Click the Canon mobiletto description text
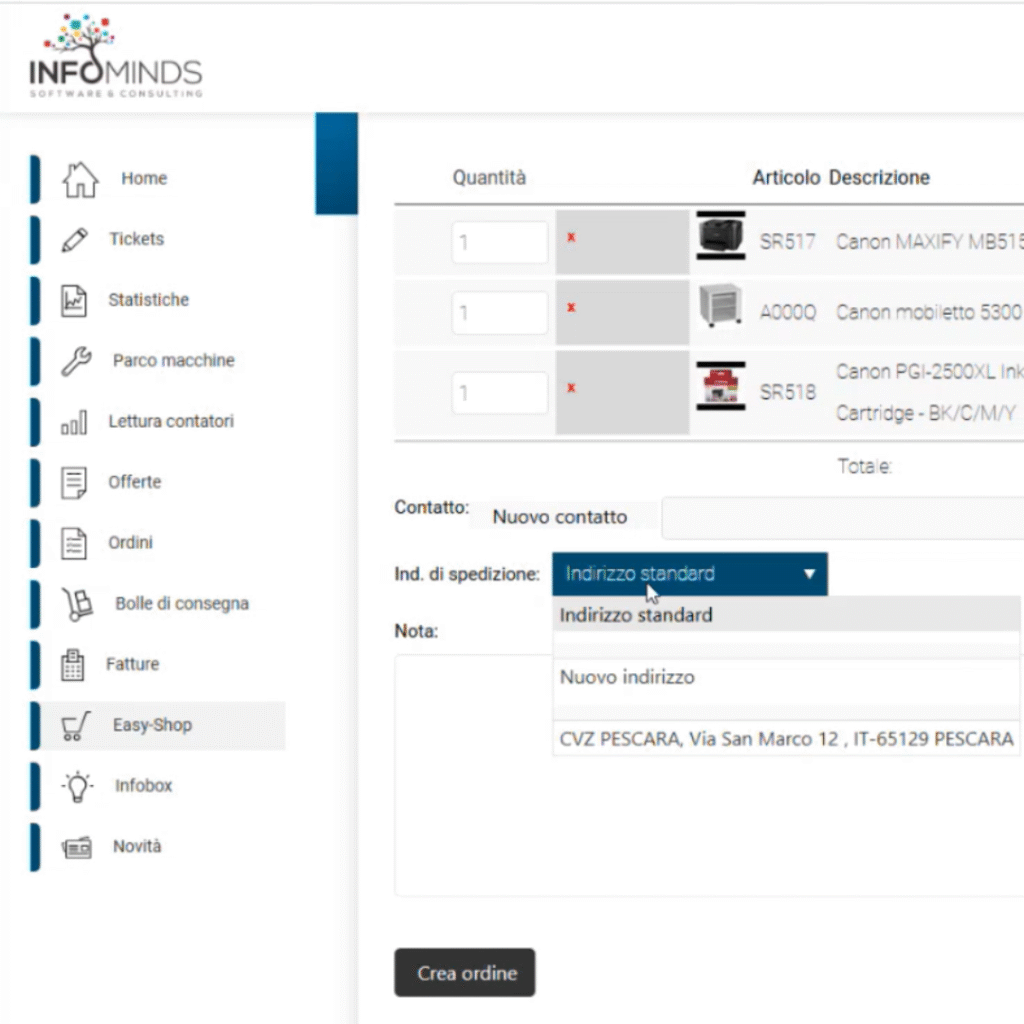Image resolution: width=1024 pixels, height=1024 pixels. [930, 312]
